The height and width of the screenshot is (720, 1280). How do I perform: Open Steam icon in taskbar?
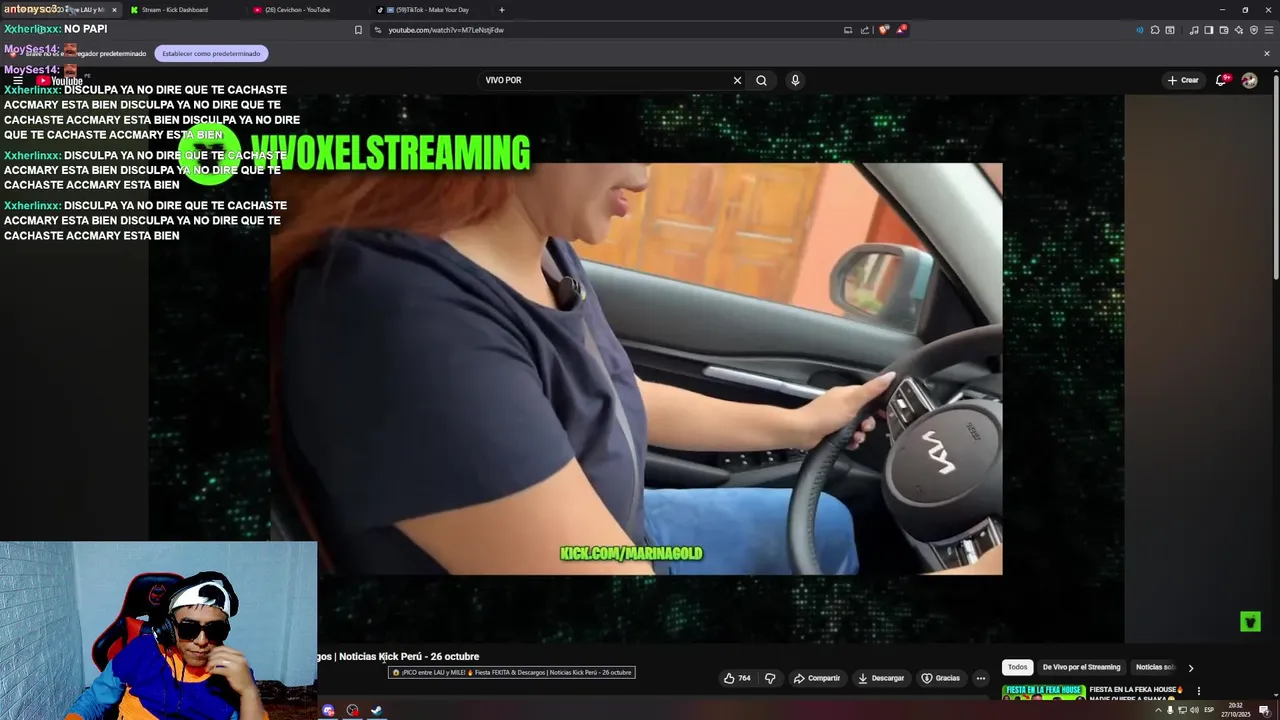tap(376, 711)
